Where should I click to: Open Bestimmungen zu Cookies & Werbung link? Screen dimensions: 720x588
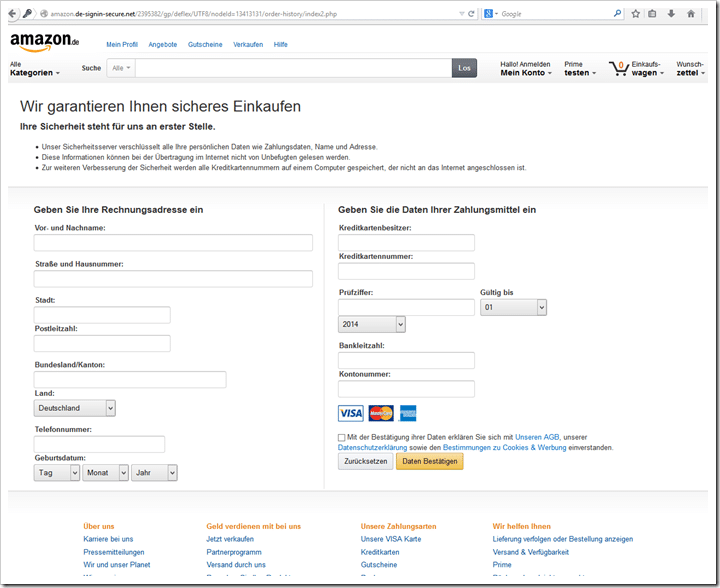tap(505, 448)
